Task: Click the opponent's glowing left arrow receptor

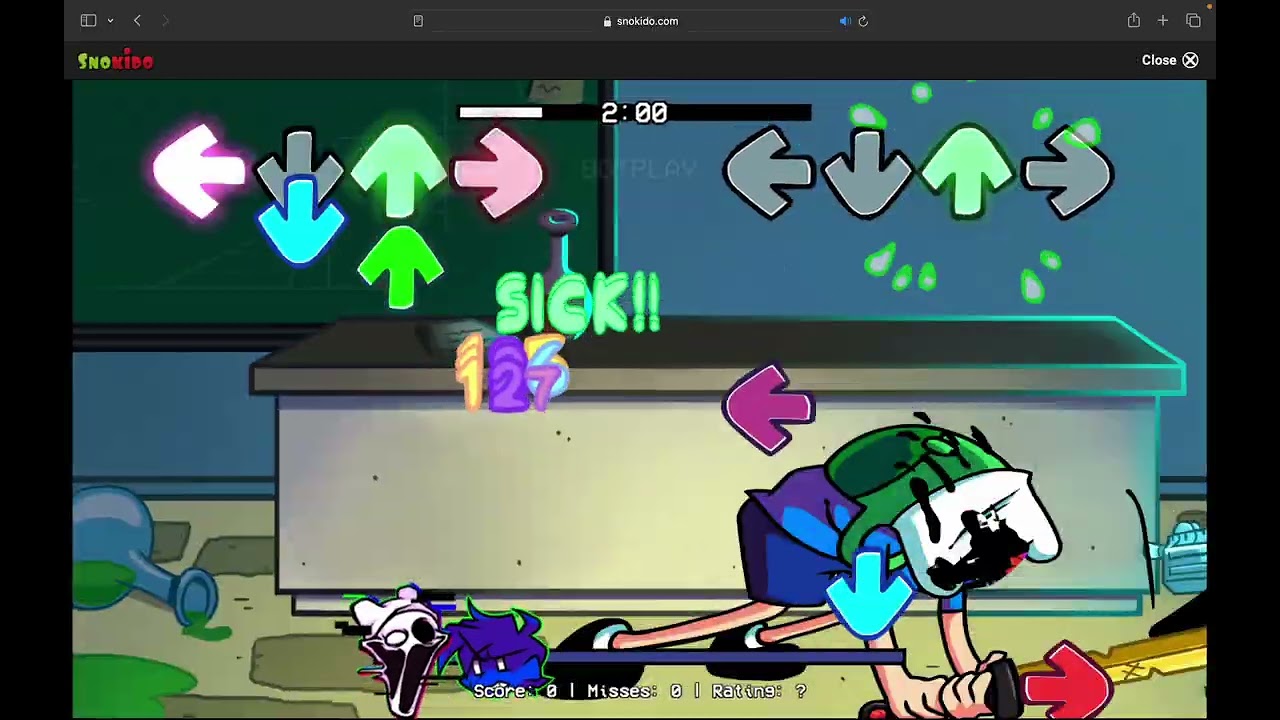Action: coord(199,171)
